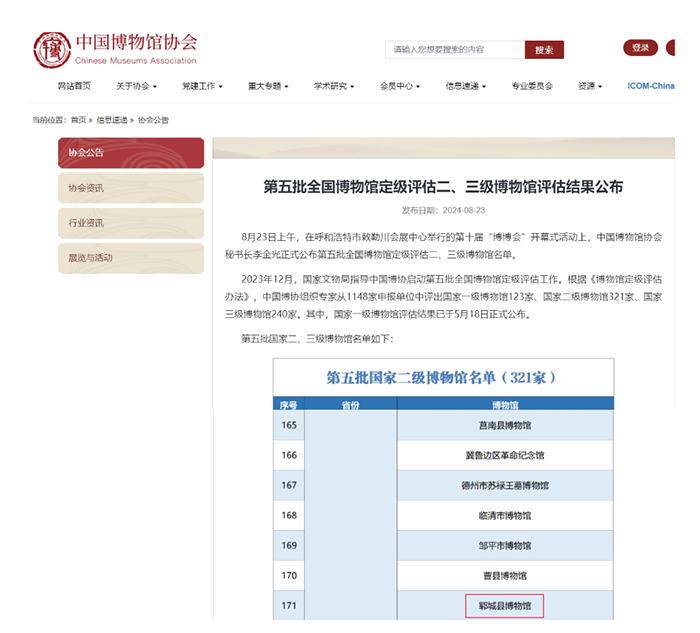Open the 学术研究 menu

334,86
